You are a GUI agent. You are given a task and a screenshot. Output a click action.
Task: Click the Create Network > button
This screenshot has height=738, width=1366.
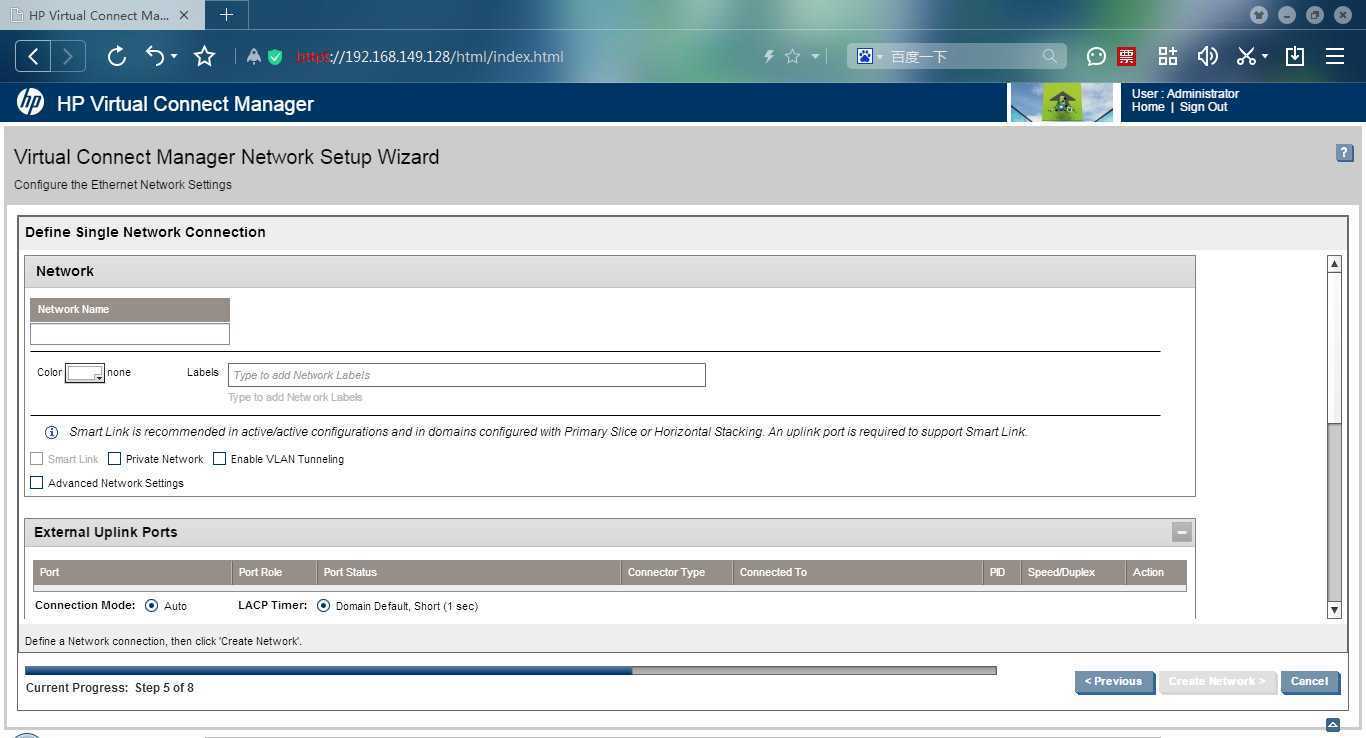(x=1217, y=682)
